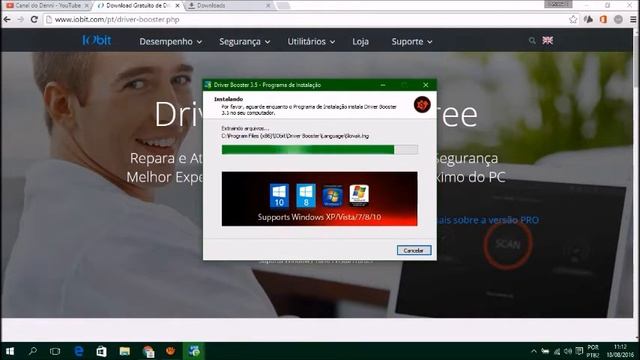Screen dimensions: 640x360
Task: Launch Microsoft Edge from the taskbar
Action: click(78, 351)
